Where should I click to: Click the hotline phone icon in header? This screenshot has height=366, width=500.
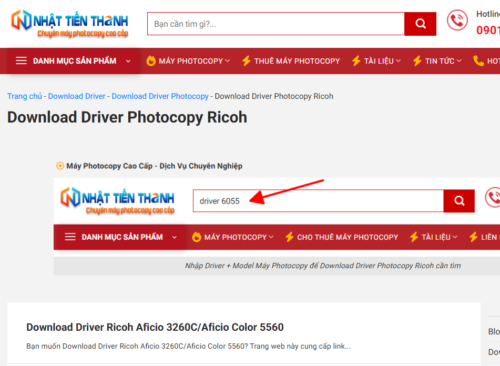point(457,20)
